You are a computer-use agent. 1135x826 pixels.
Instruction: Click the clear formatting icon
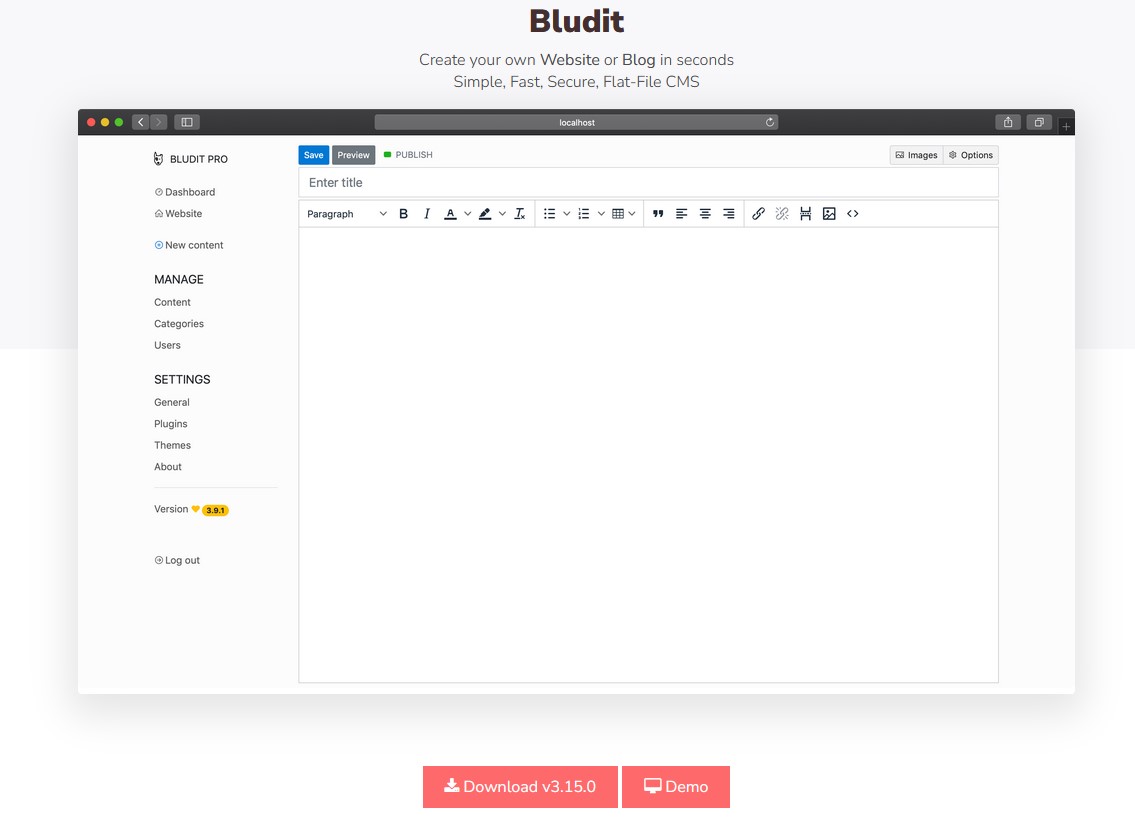coord(520,214)
